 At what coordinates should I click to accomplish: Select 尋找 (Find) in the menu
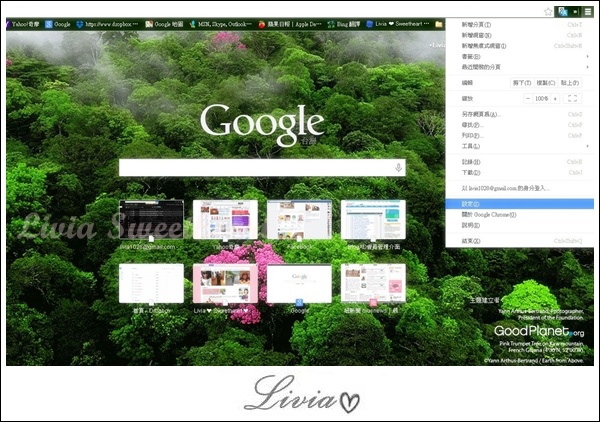click(520, 125)
